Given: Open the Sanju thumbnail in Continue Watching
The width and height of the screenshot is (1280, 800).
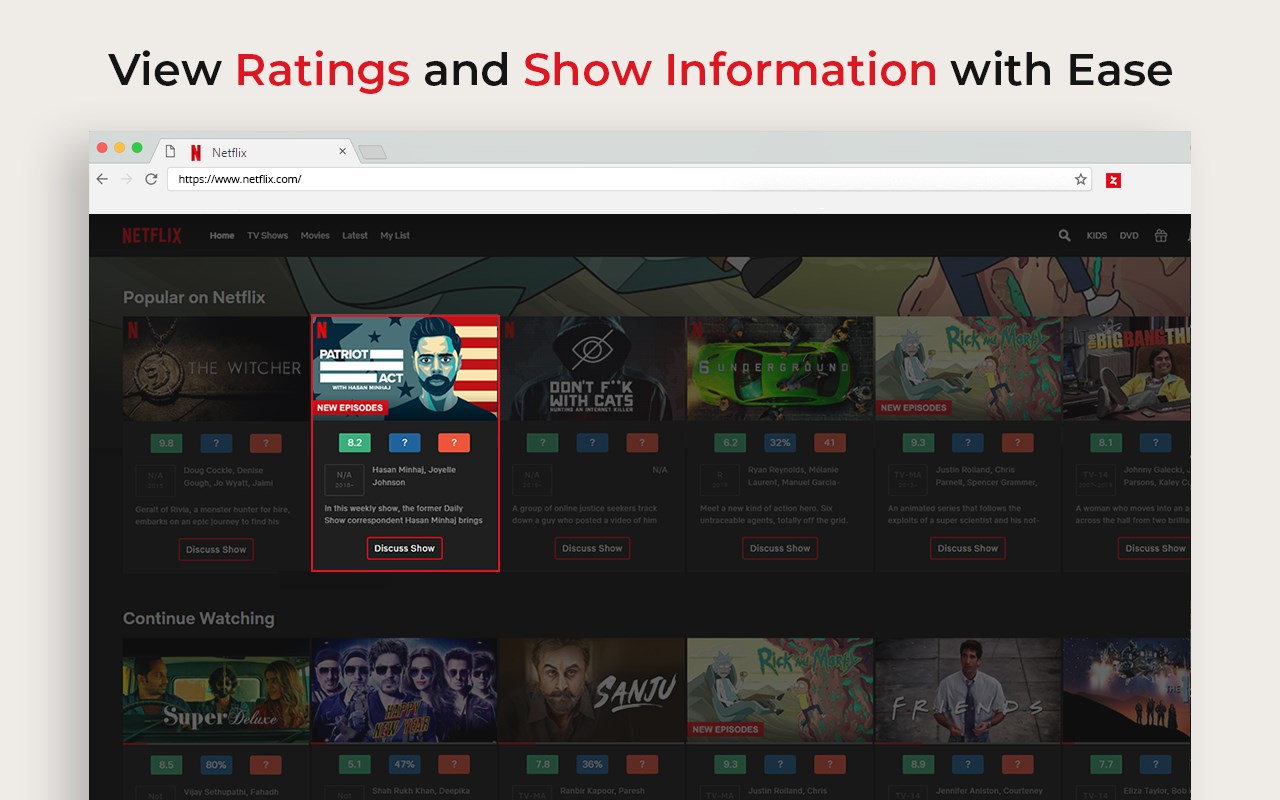Looking at the screenshot, I should [x=592, y=691].
